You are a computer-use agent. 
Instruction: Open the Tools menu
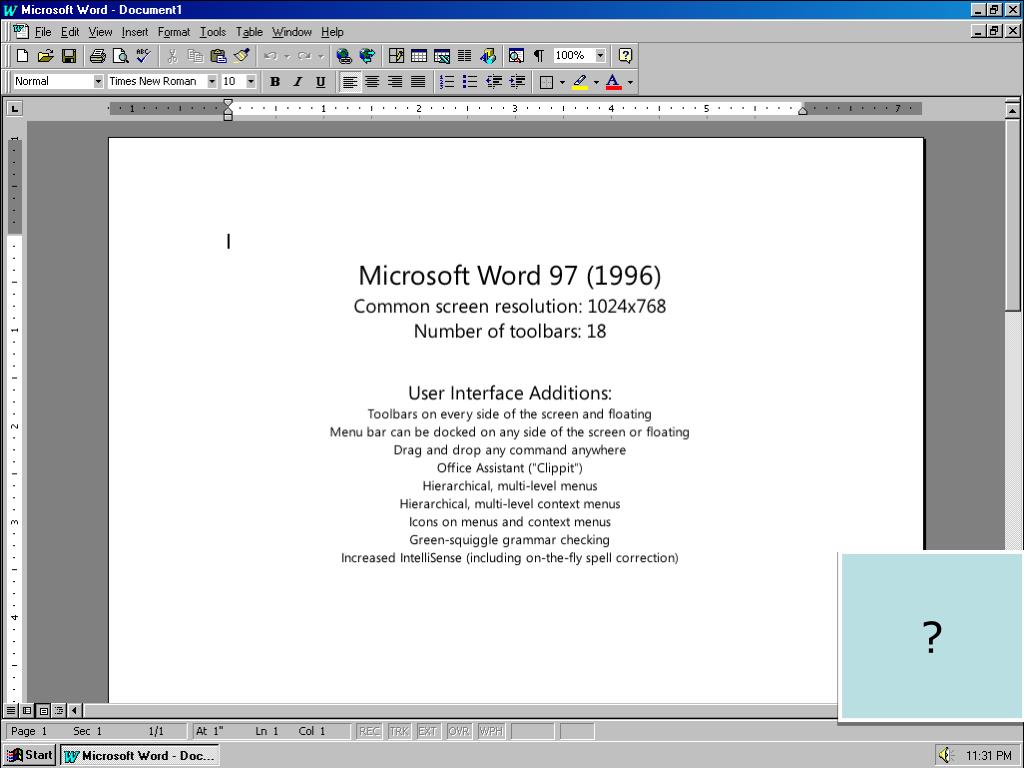click(212, 32)
